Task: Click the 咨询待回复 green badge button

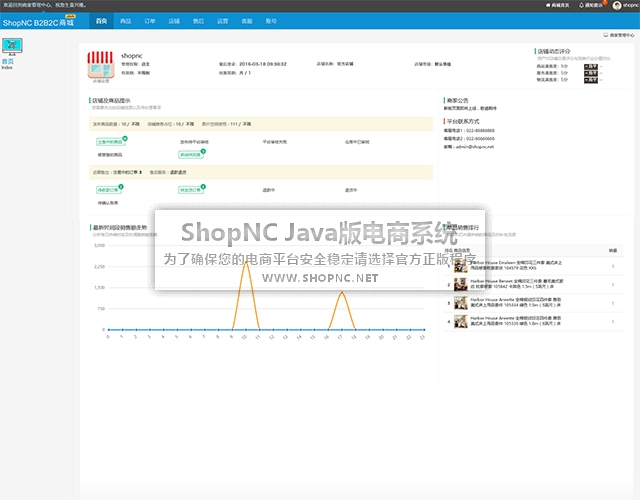Action: (x=191, y=155)
